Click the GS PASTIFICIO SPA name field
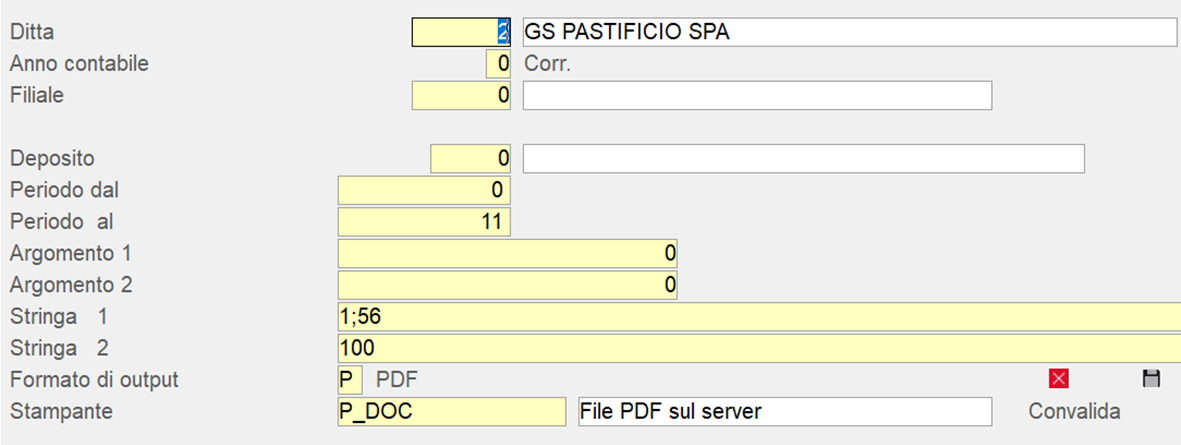The image size is (1181, 445). (849, 32)
